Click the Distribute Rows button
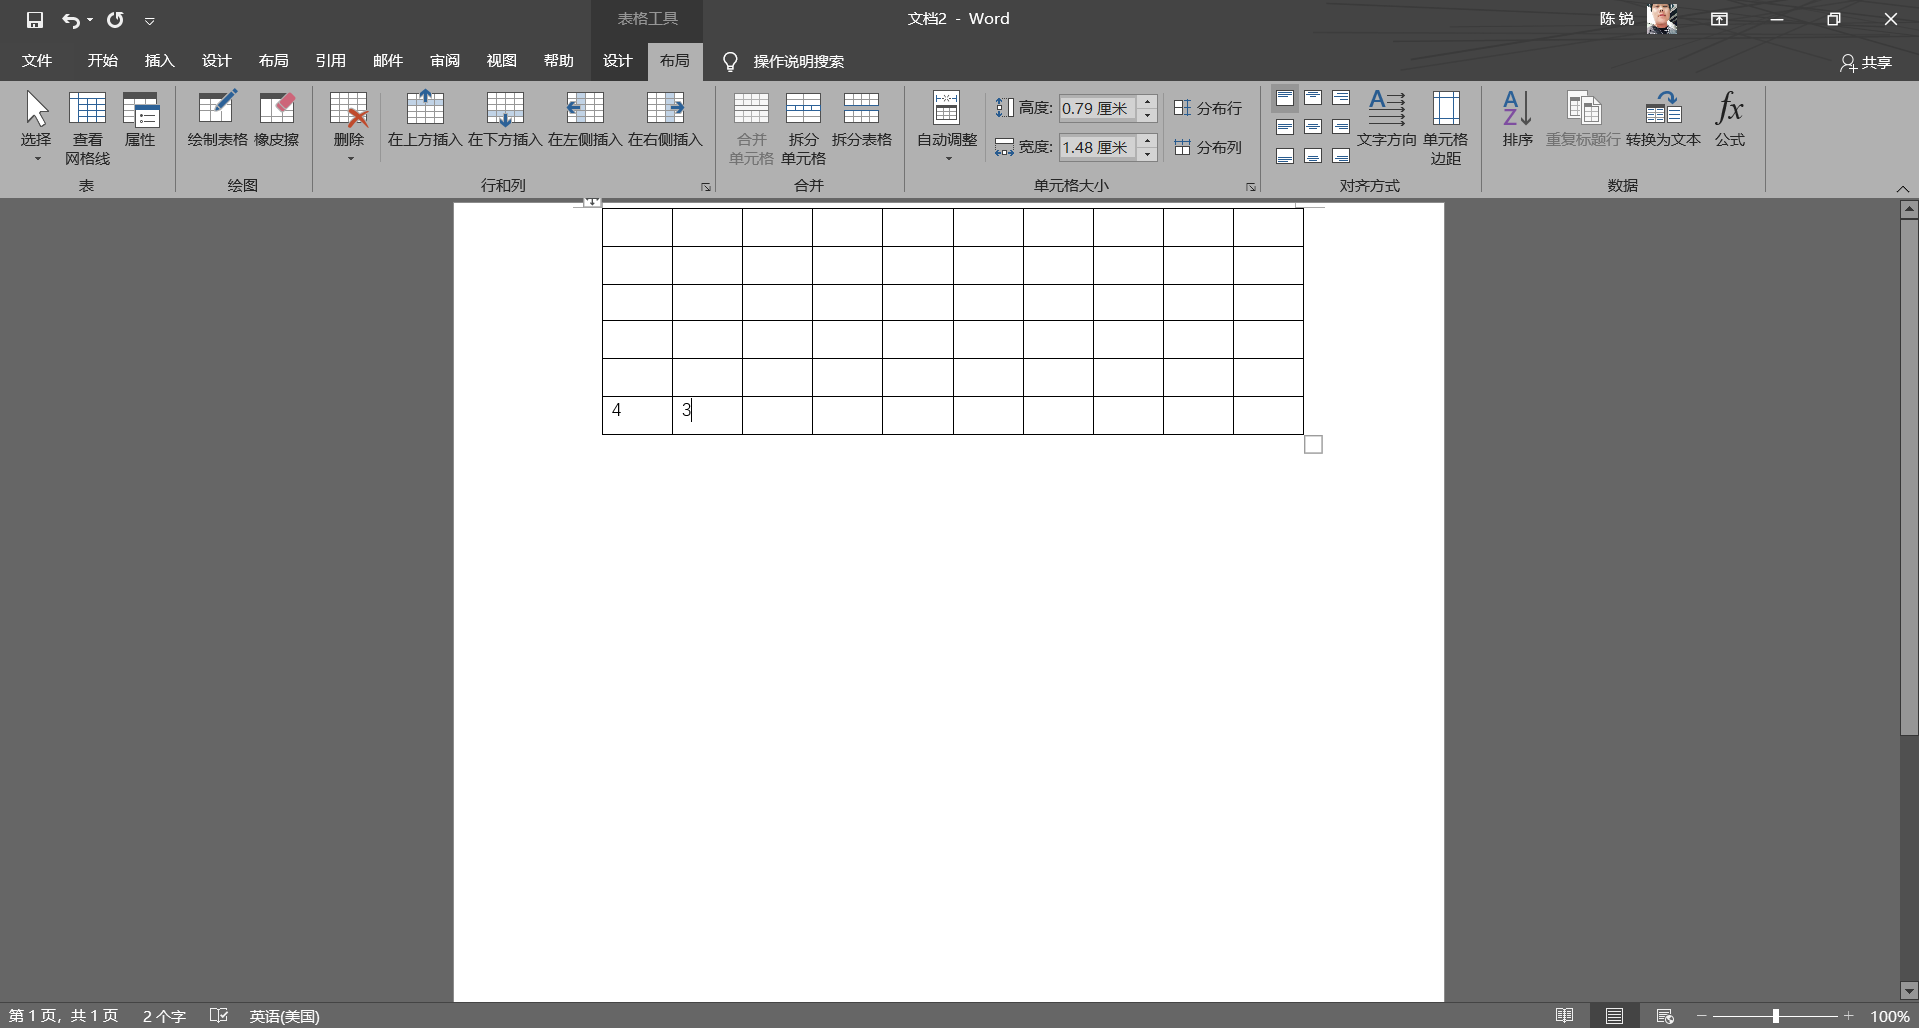Screen dimensions: 1919x1028 (1208, 108)
